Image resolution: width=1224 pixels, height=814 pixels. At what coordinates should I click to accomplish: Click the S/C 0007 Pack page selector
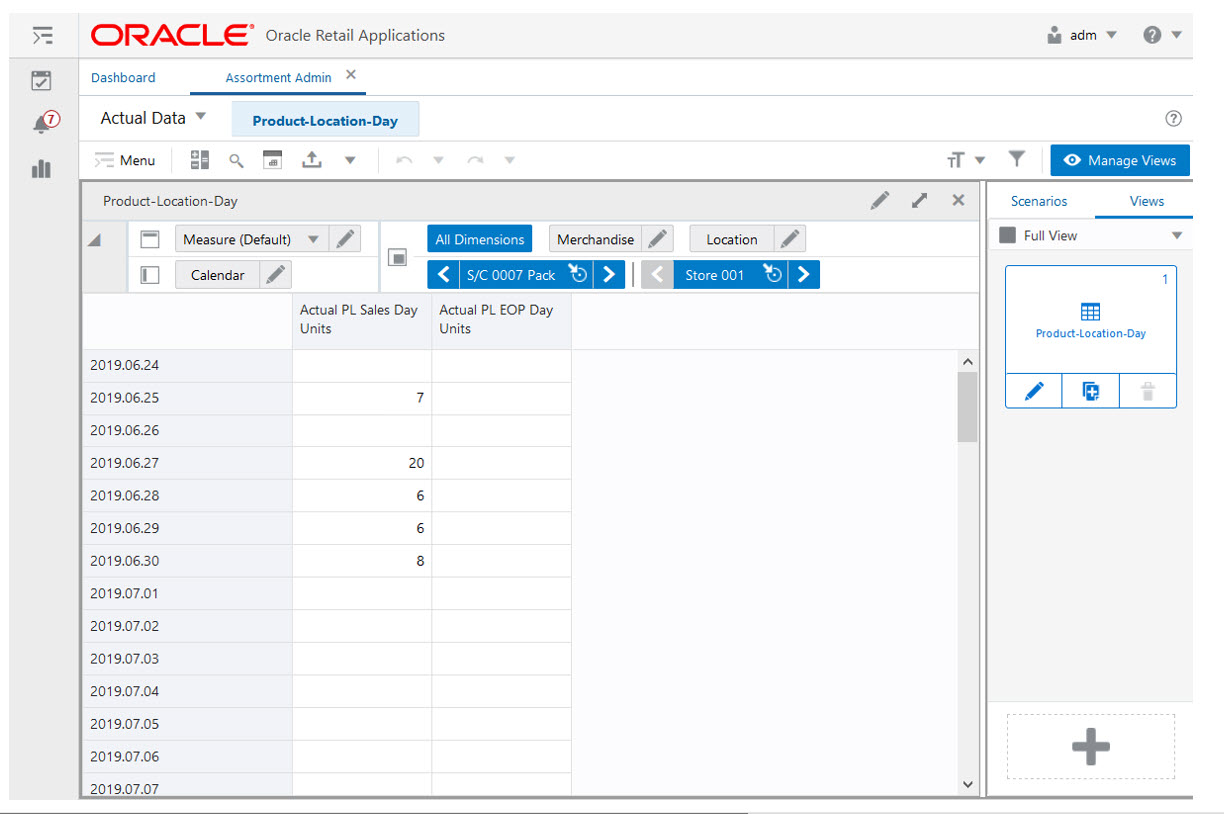click(x=511, y=275)
